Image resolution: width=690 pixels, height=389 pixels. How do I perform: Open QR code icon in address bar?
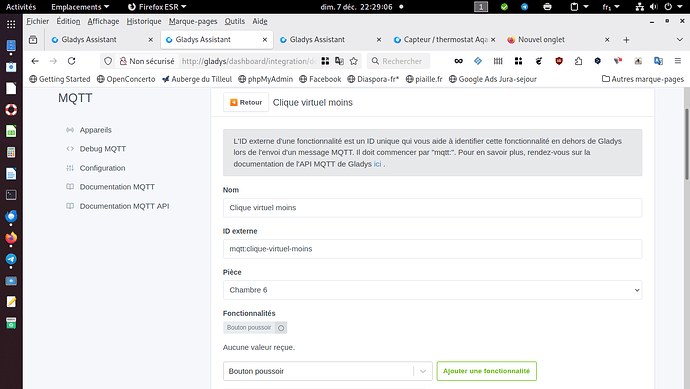[325, 61]
